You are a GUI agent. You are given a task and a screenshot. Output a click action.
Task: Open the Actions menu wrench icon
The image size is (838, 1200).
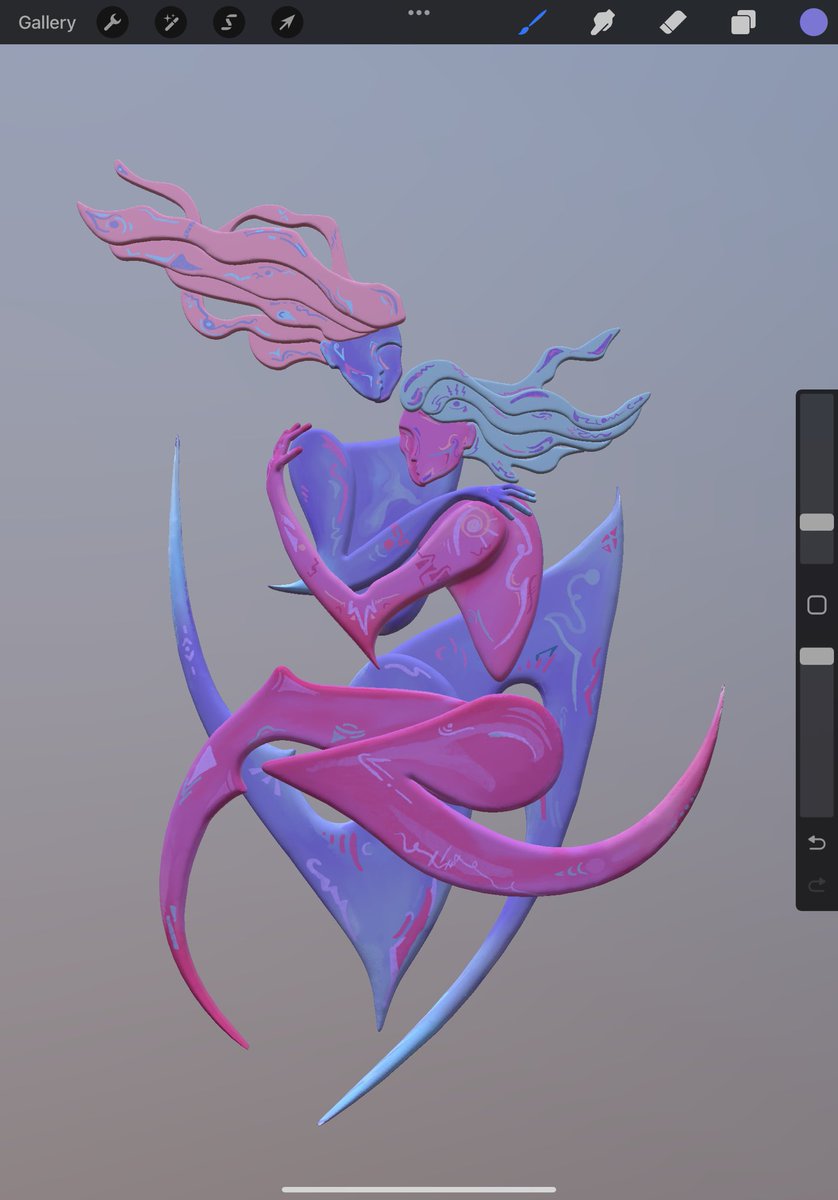pos(111,22)
